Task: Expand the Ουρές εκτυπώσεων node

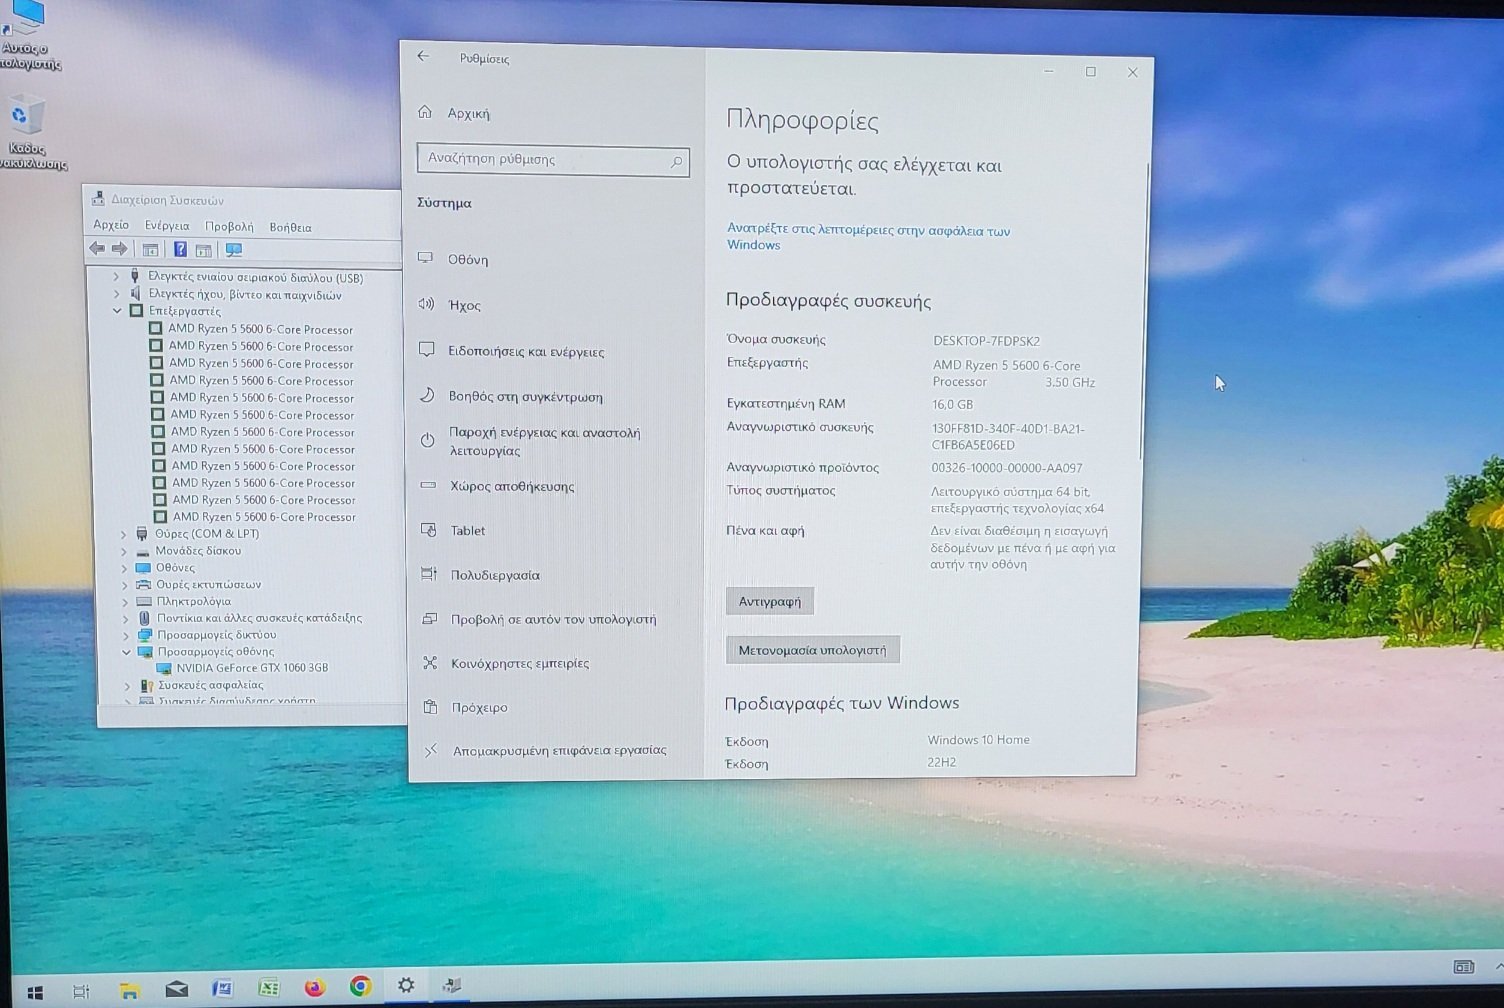Action: (x=125, y=585)
